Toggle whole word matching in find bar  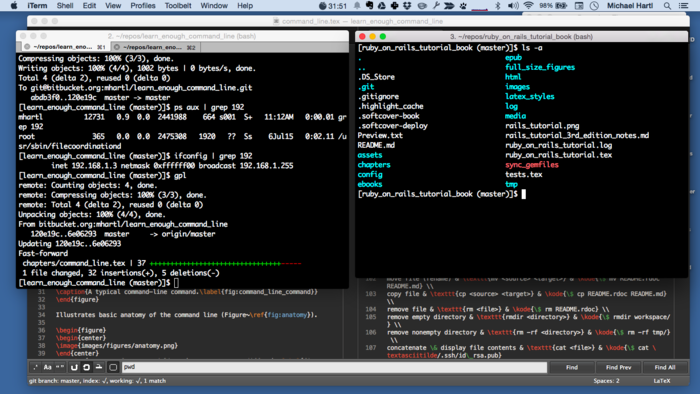point(60,367)
